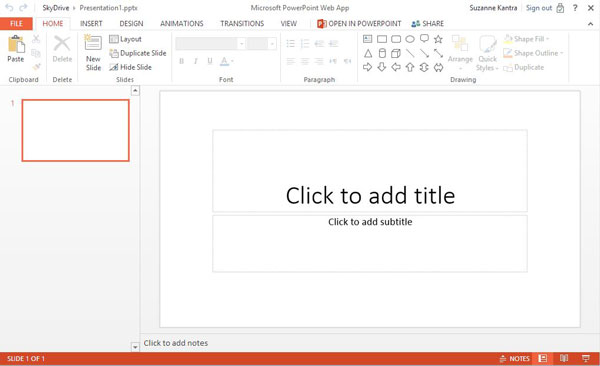Image resolution: width=600 pixels, height=366 pixels.
Task: Select the triangle shape
Action: tap(368, 53)
